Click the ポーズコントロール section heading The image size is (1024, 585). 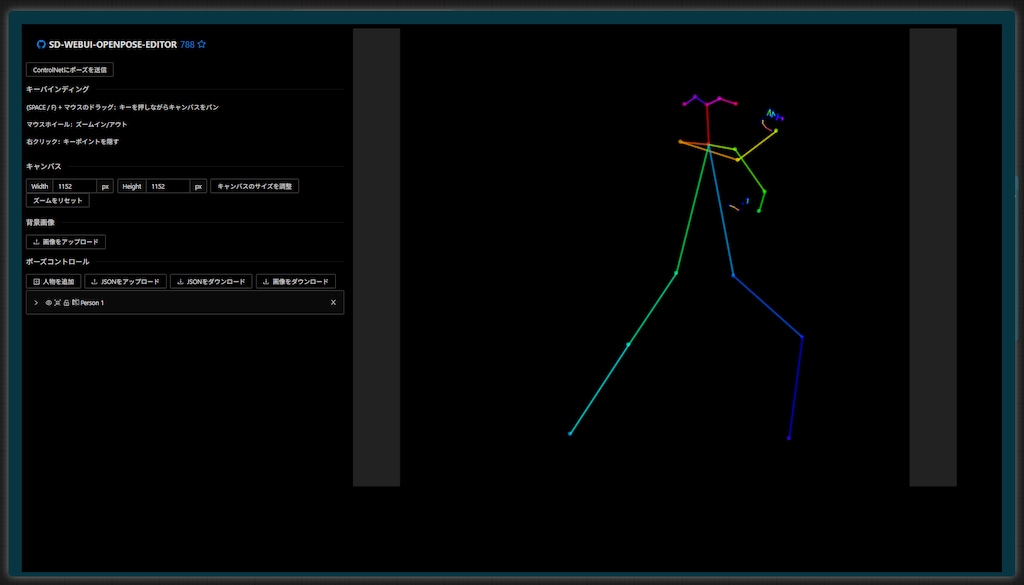(57, 262)
